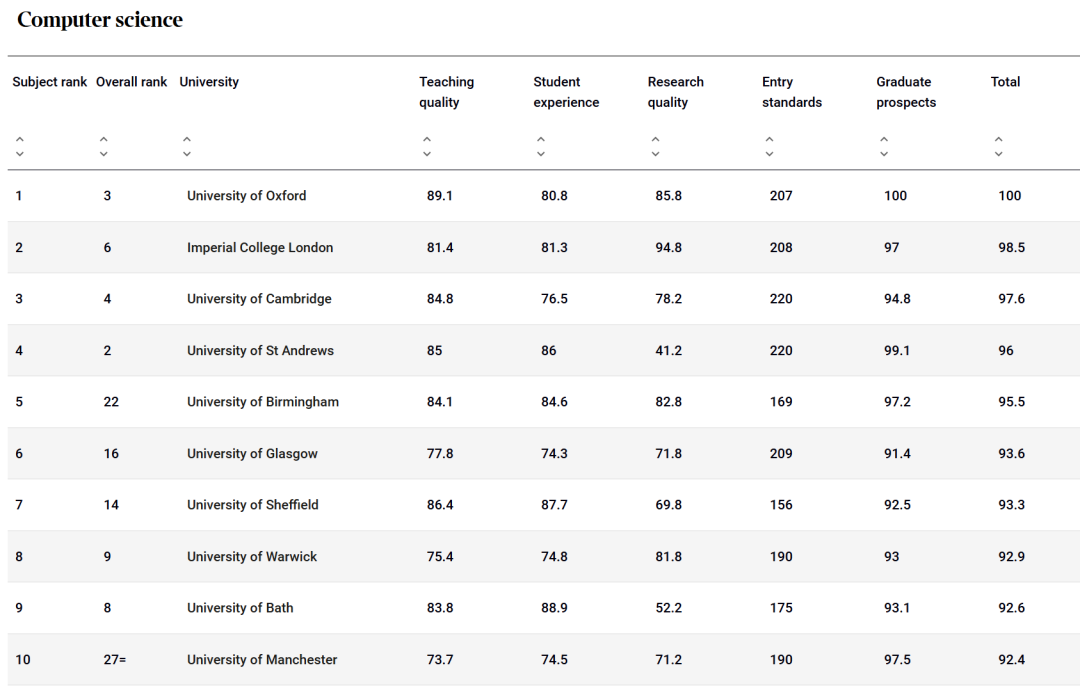Click the Student experience column header

tap(566, 92)
